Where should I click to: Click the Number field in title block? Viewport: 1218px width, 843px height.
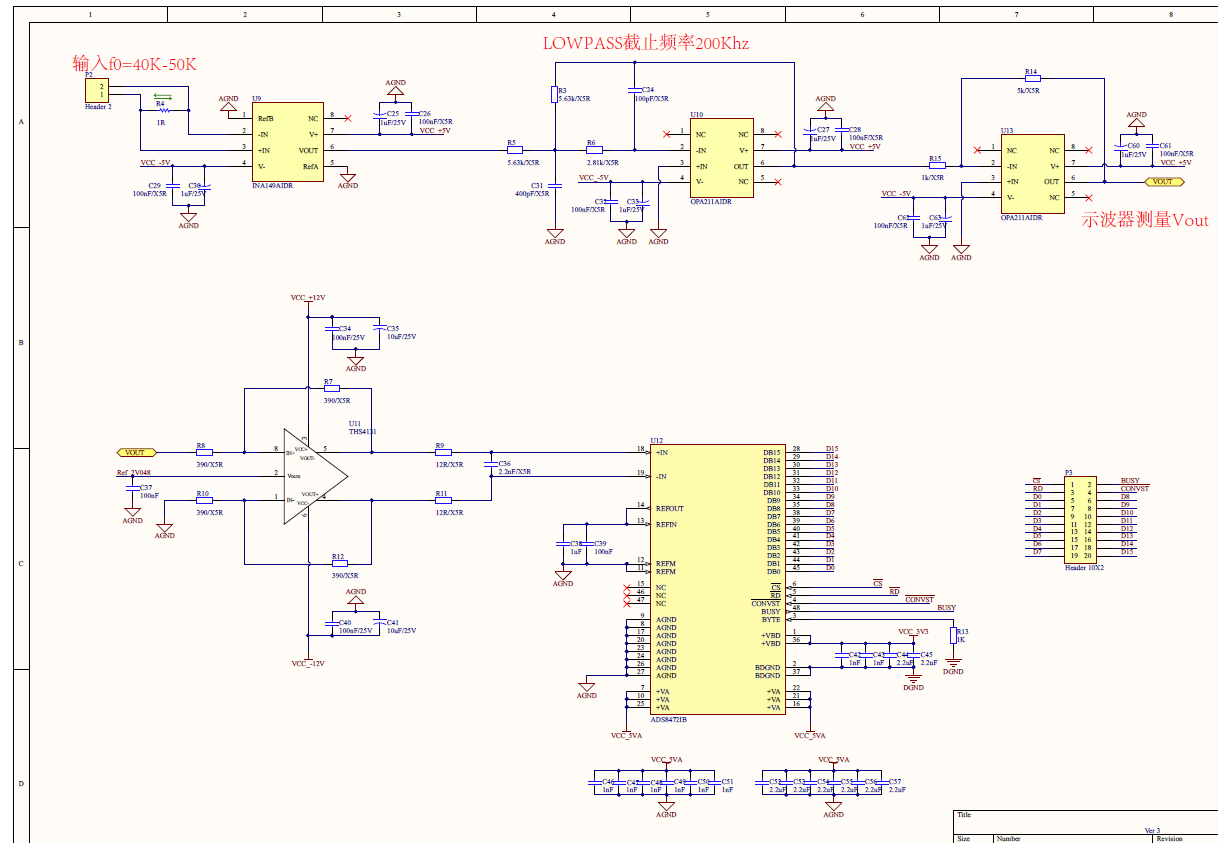click(x=1008, y=839)
